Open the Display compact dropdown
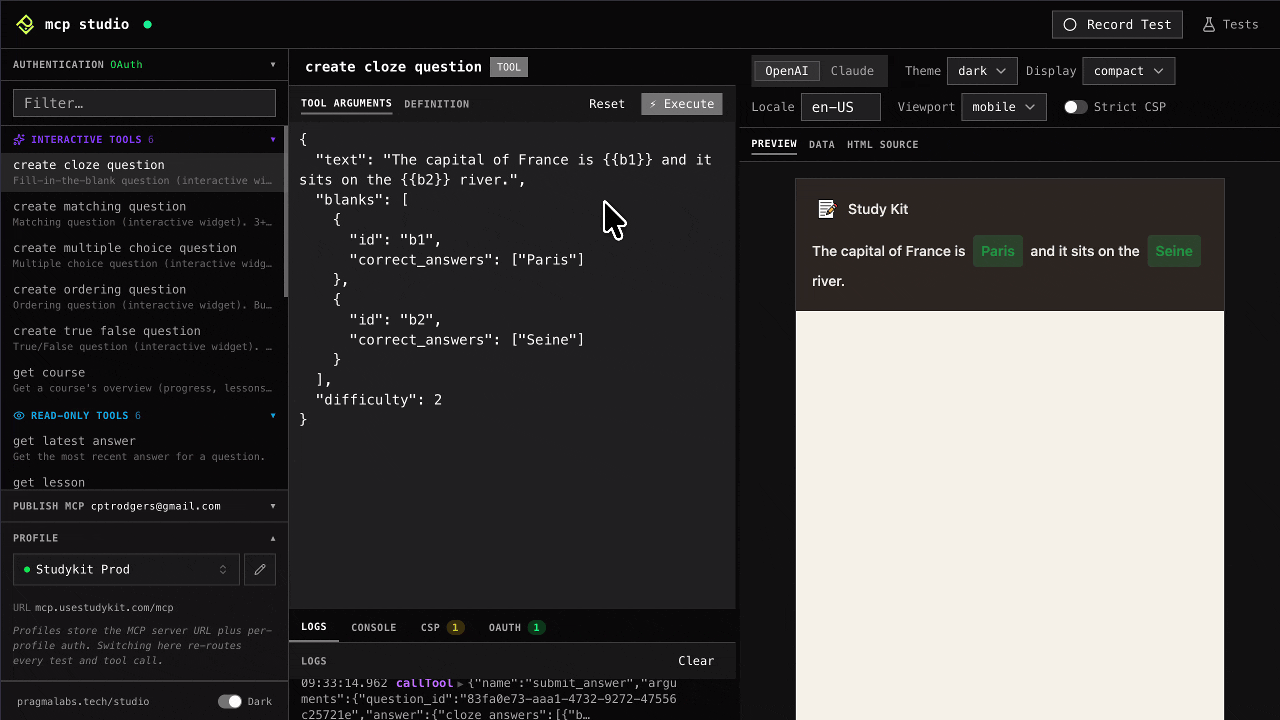 (x=1128, y=71)
